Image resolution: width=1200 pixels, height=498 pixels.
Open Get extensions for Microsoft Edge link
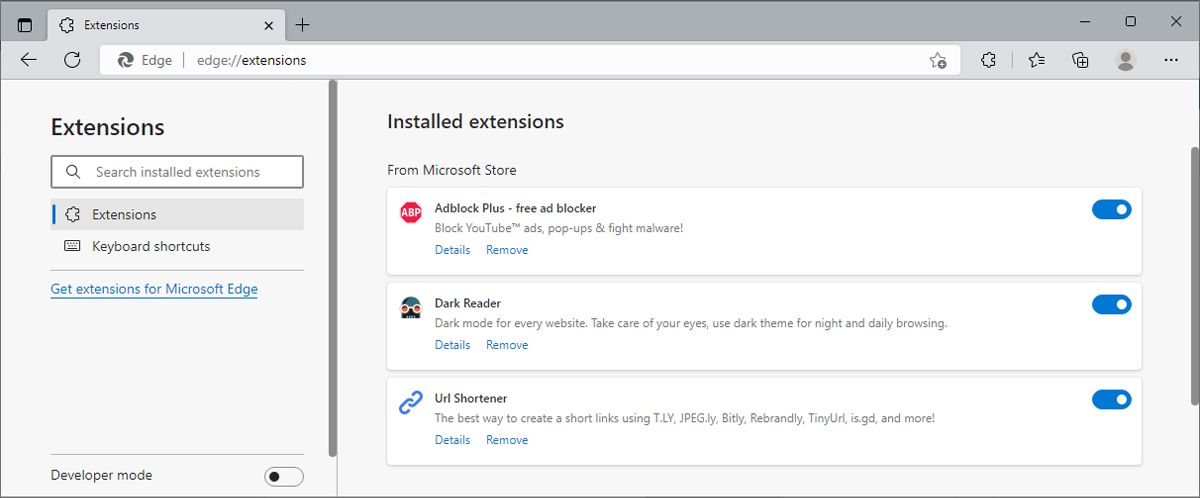tap(154, 289)
